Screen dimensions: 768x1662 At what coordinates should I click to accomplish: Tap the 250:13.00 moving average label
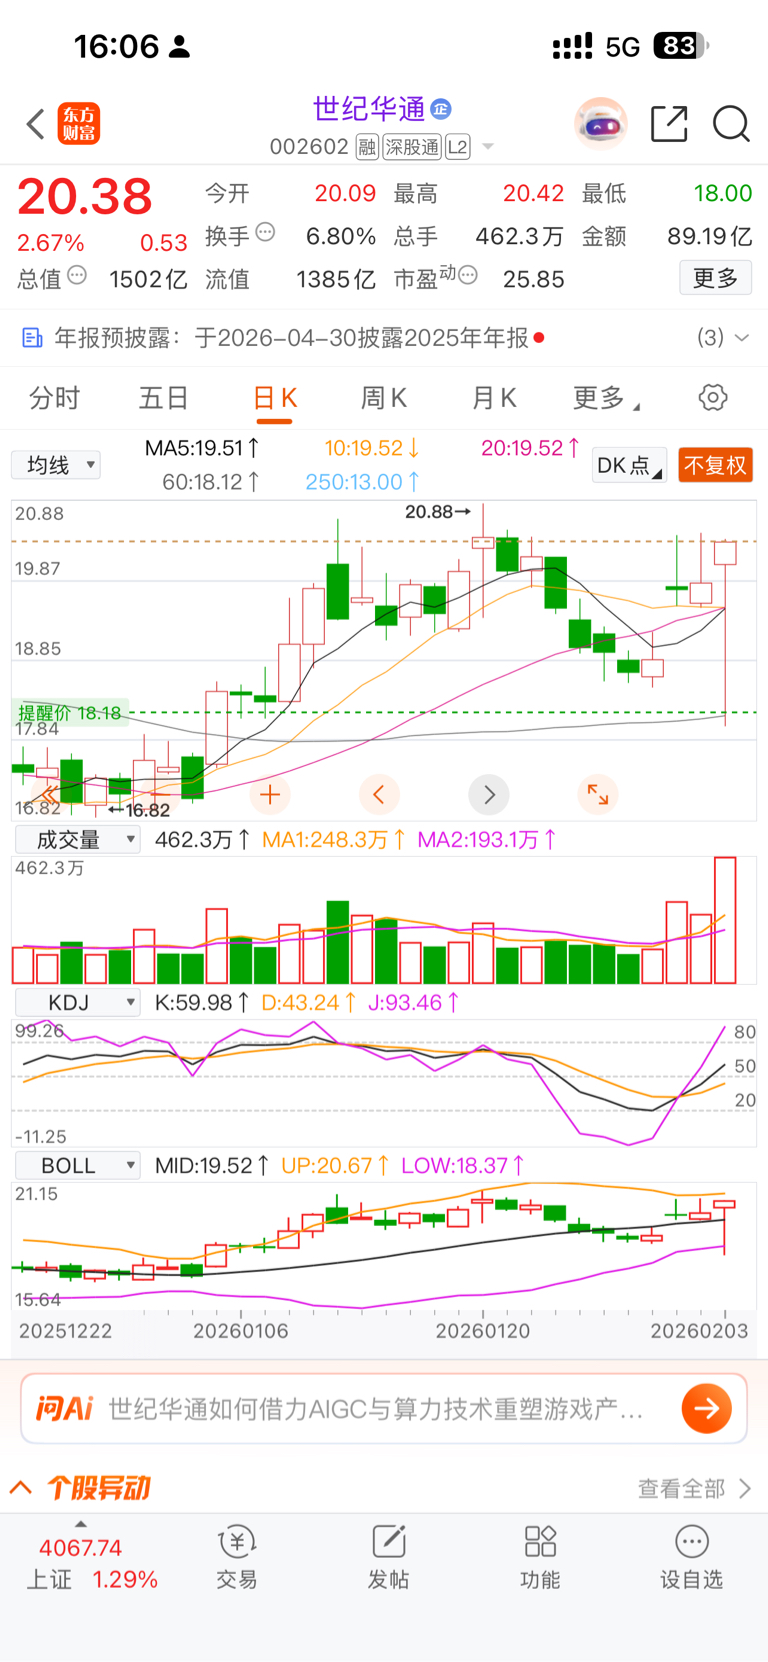(x=362, y=482)
